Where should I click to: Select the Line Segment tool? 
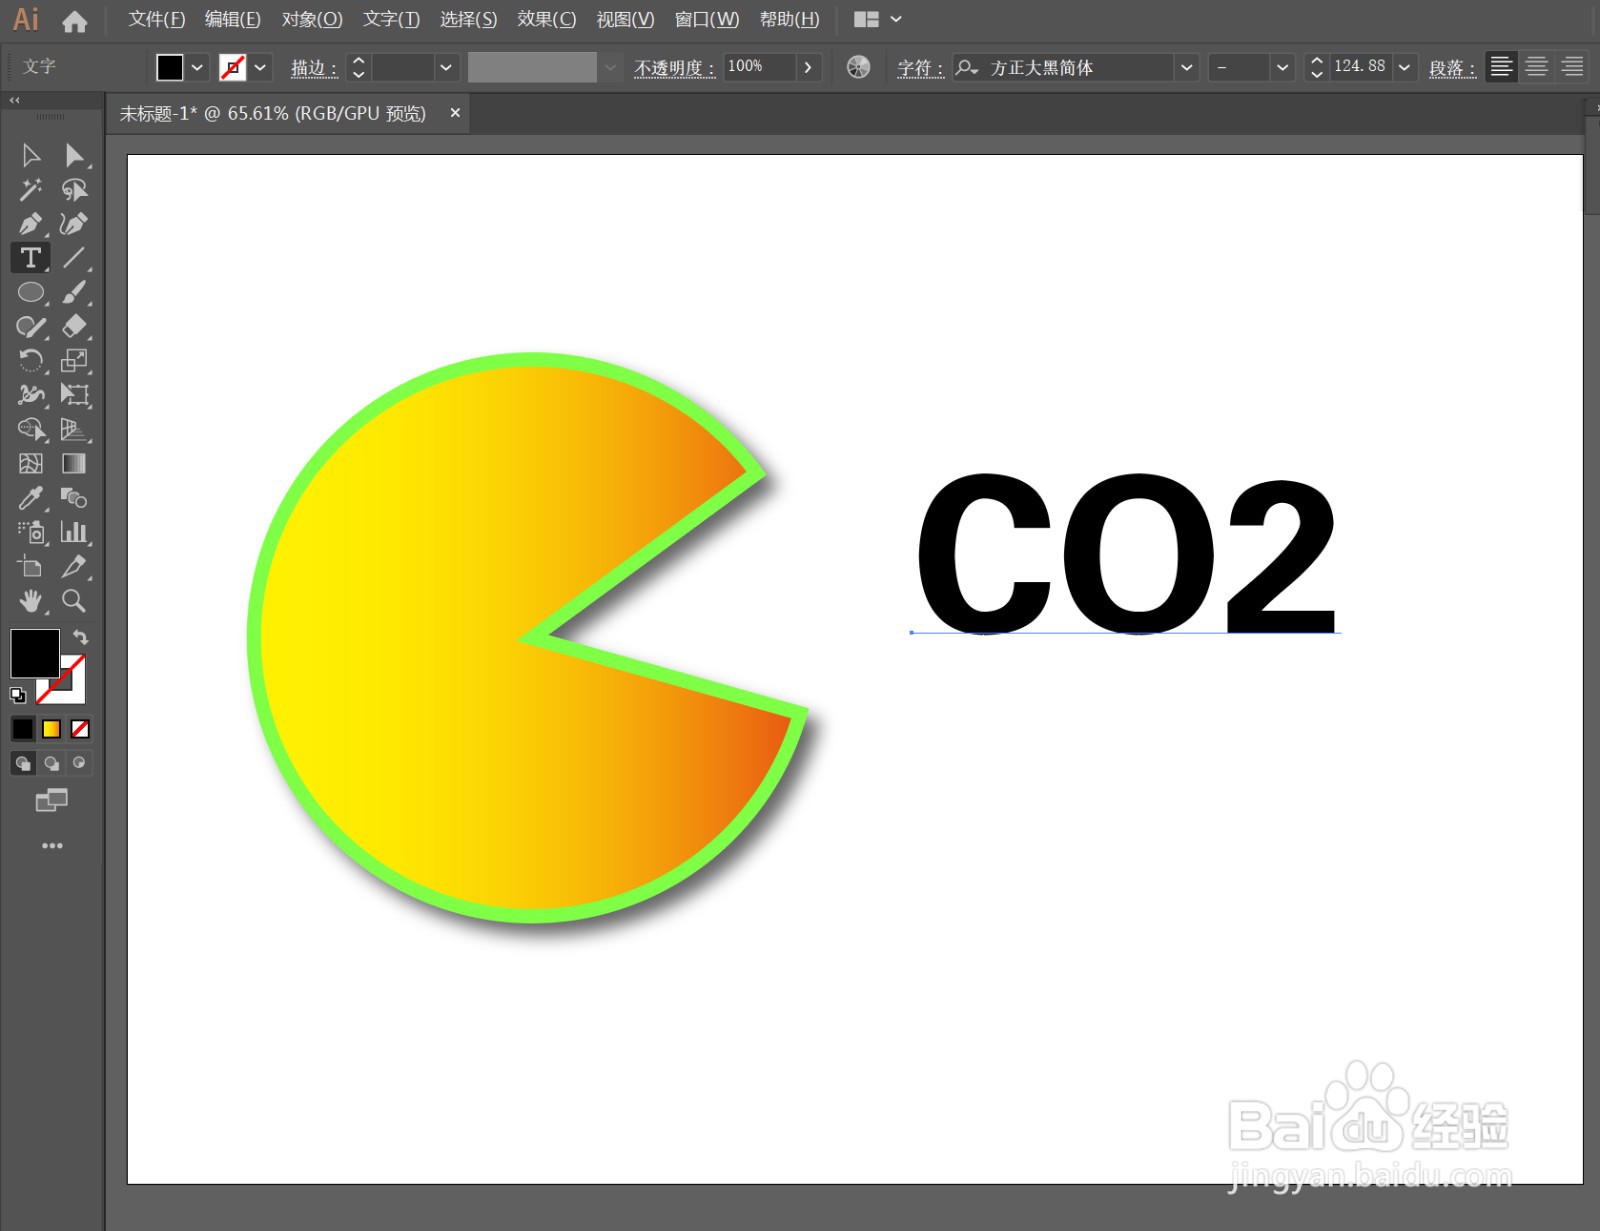click(74, 258)
